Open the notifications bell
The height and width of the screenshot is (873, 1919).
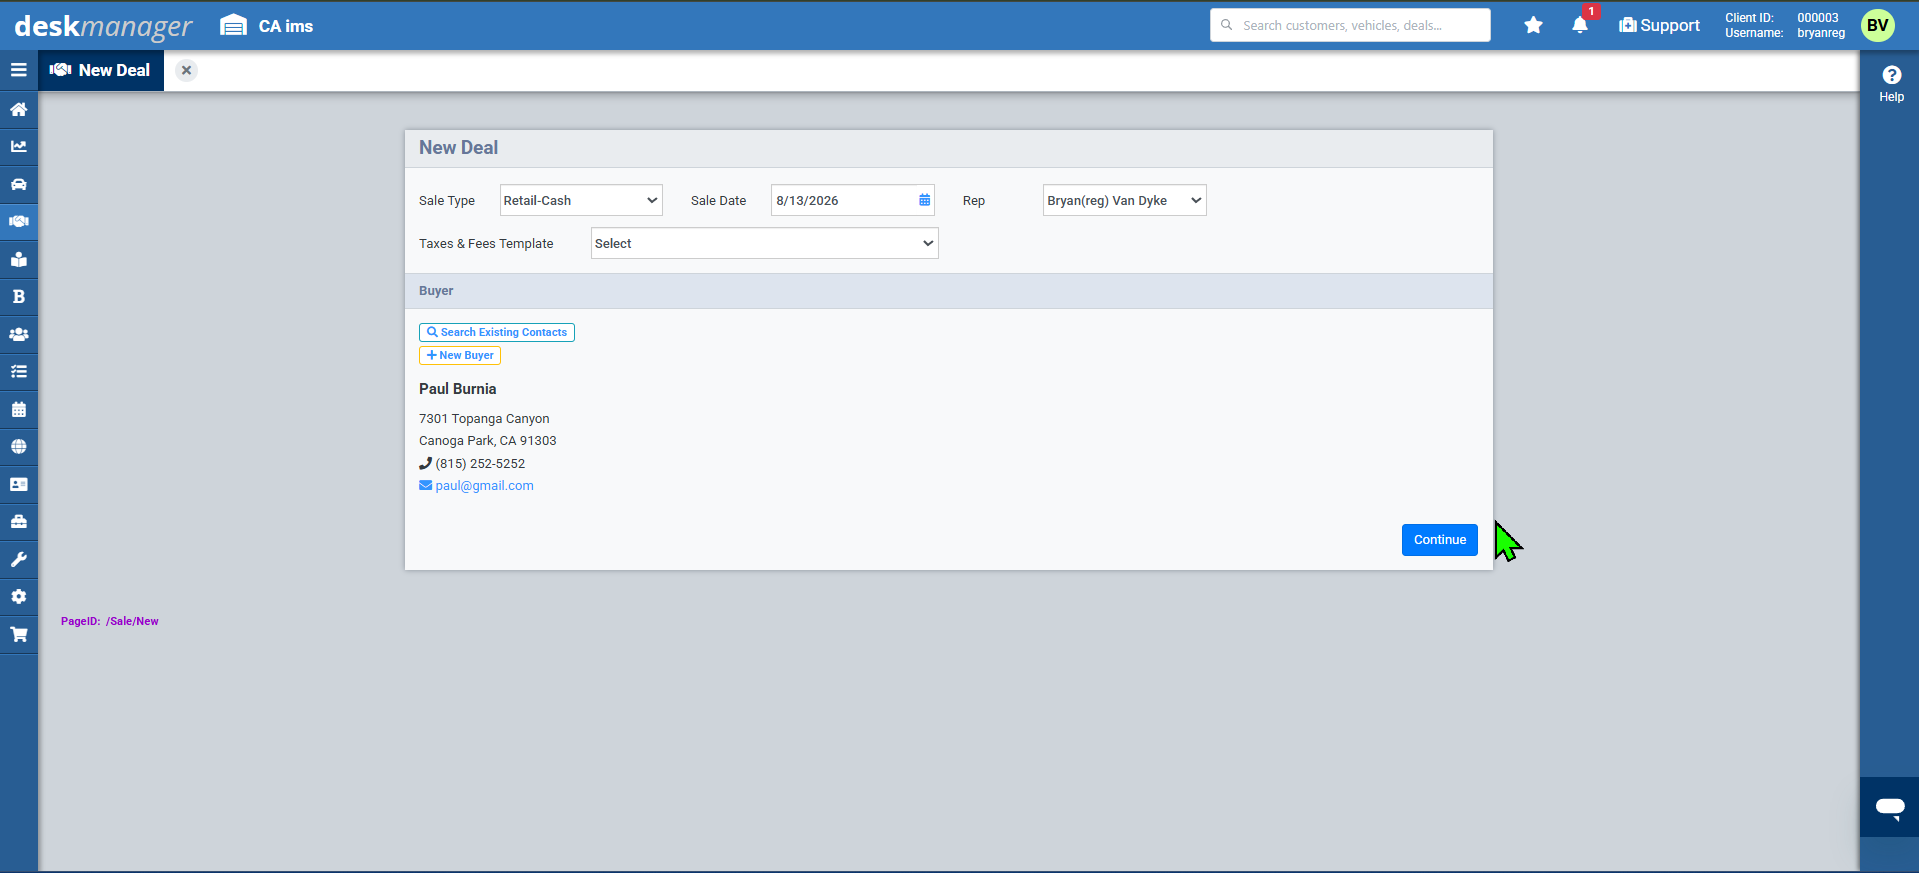[1580, 25]
